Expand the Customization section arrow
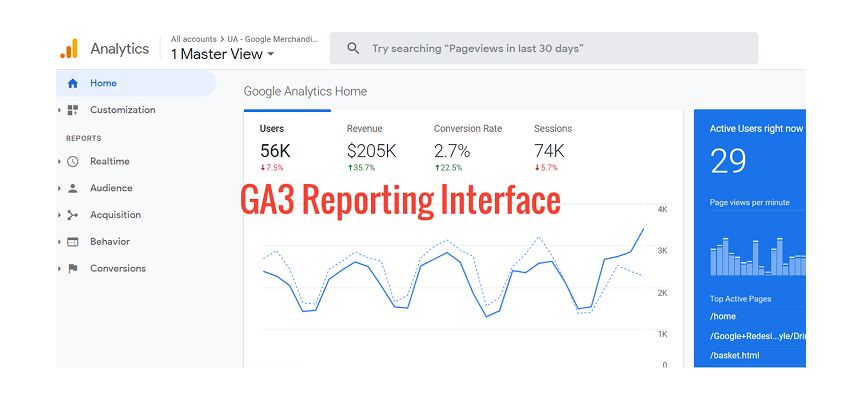Screen dimensions: 857x398 [x=59, y=110]
